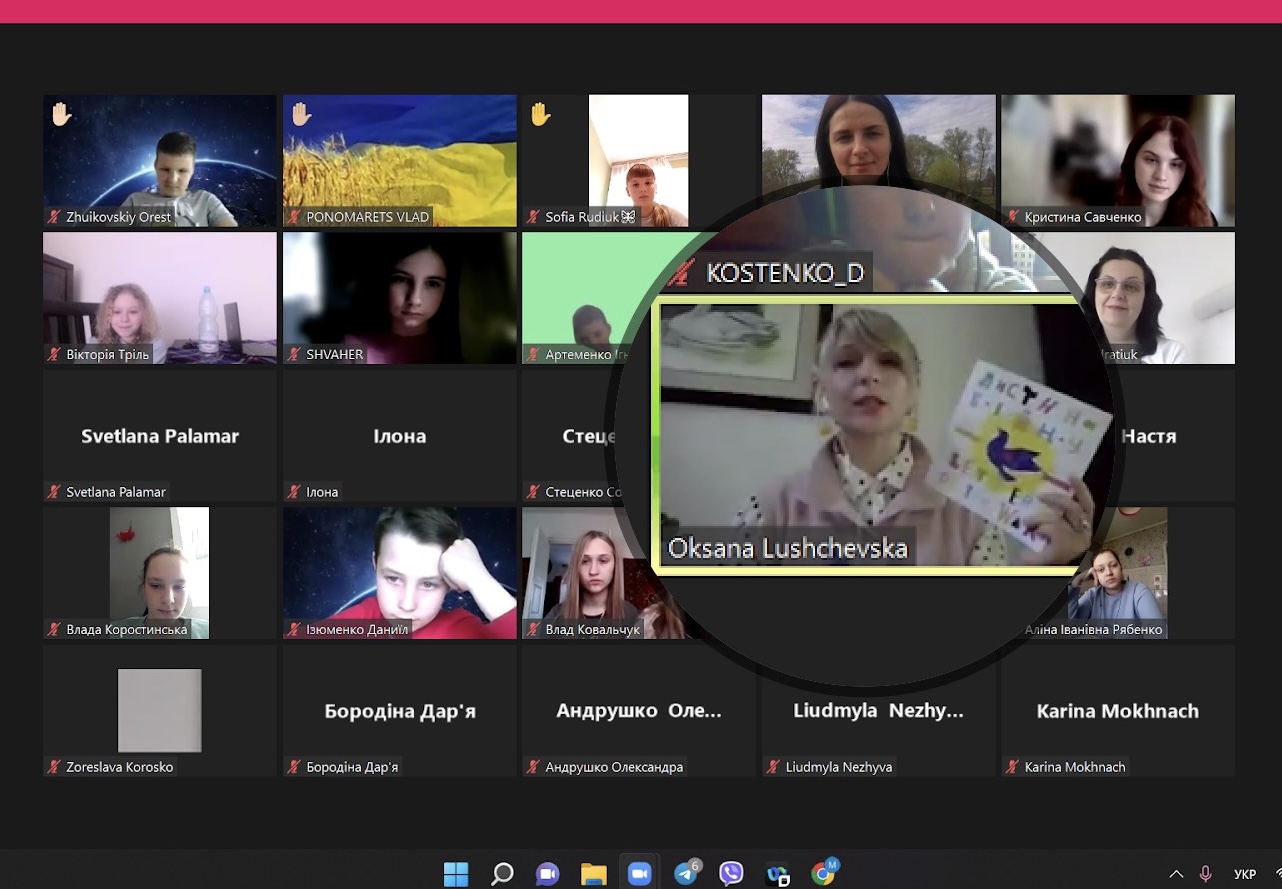This screenshot has height=889, width=1282.
Task: Click the Webex taskbar icon
Action: point(778,873)
